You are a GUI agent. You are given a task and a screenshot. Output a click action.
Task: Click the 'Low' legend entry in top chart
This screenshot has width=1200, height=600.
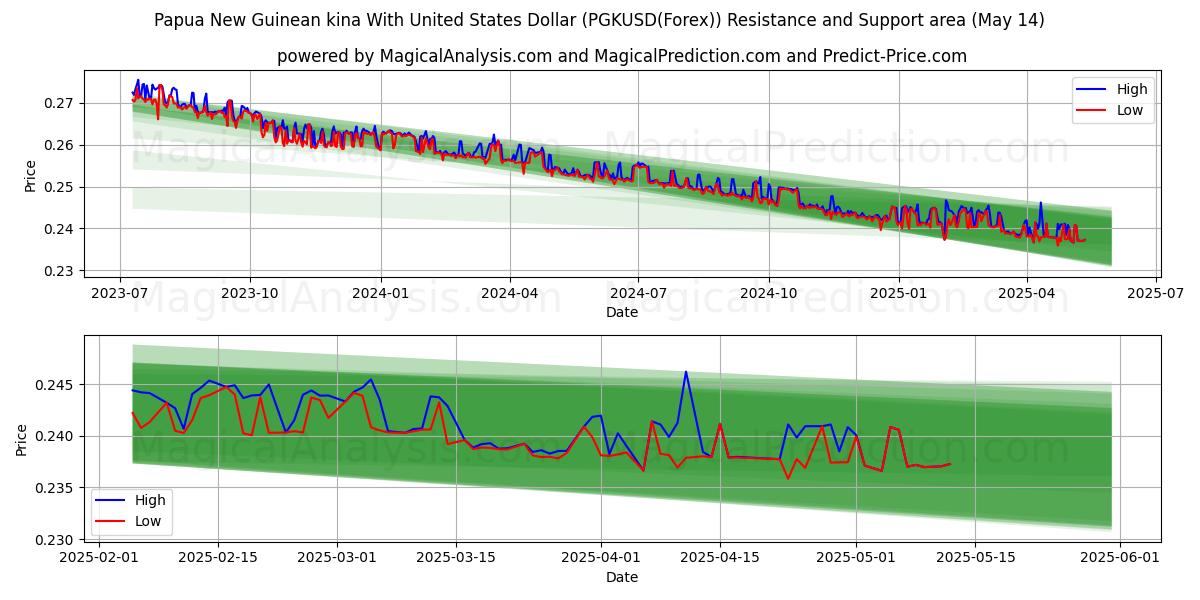point(1130,110)
